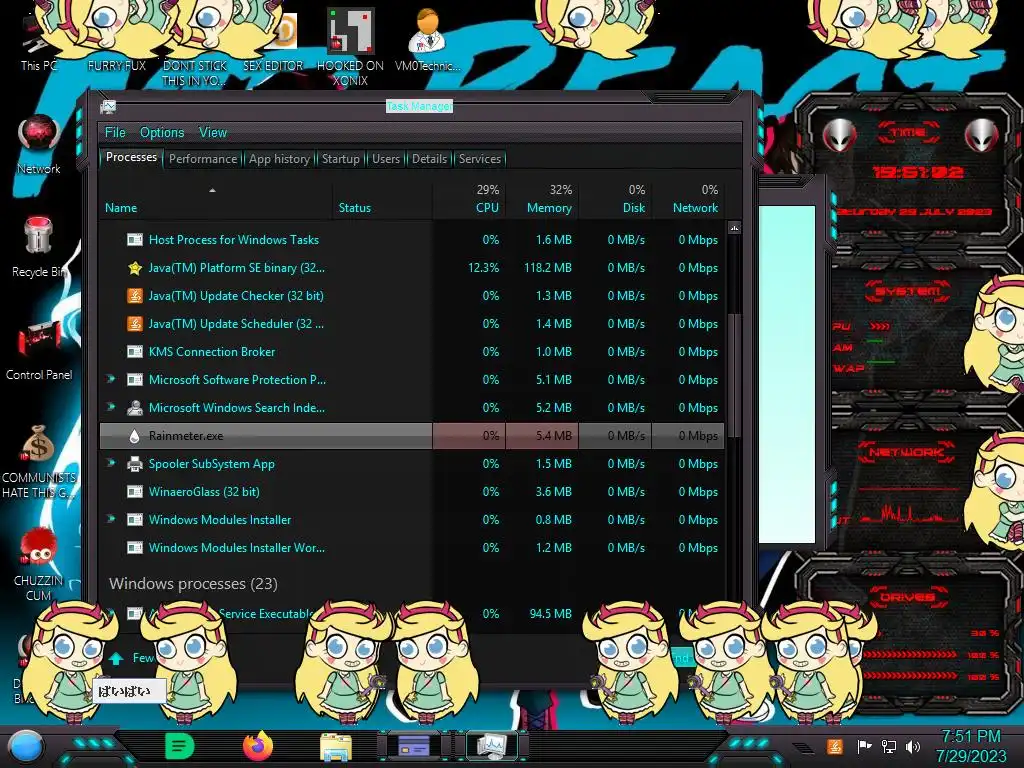Viewport: 1024px width, 768px height.
Task: Click the Windows processes (23) group header
Action: click(193, 583)
